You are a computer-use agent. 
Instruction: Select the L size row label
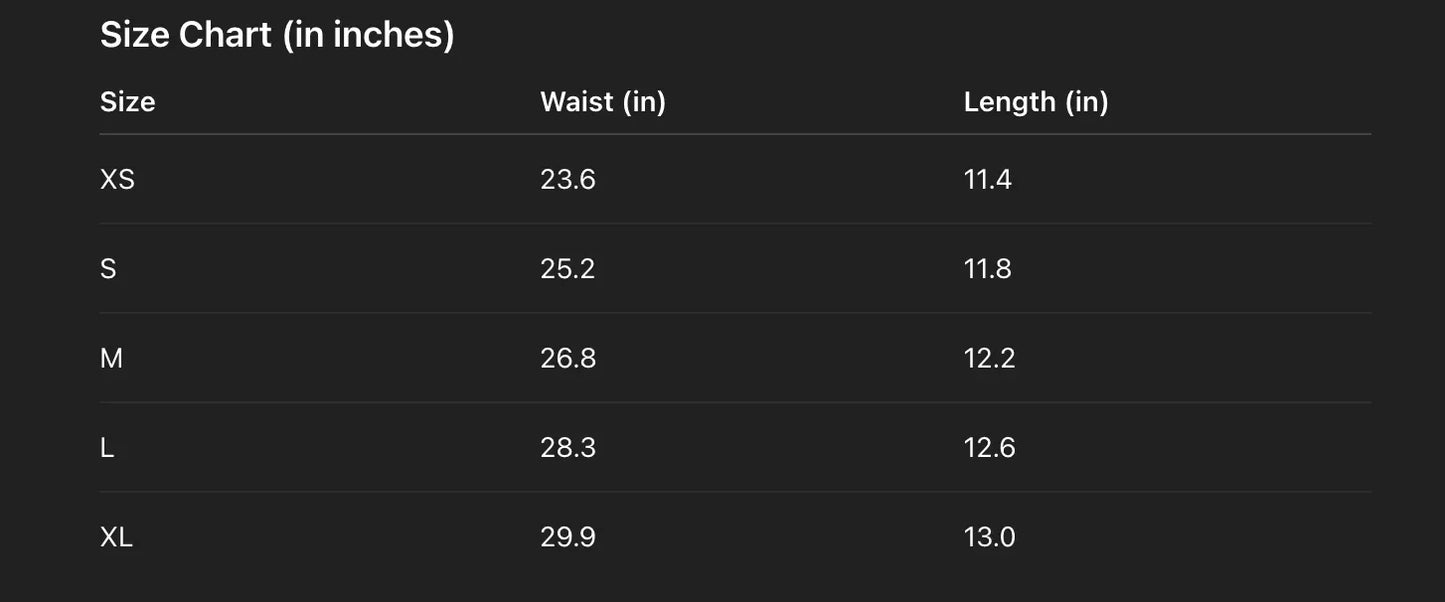[x=107, y=447]
